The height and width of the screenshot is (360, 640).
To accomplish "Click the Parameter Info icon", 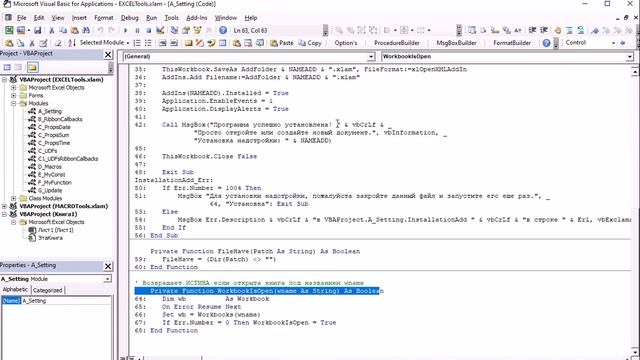I will coord(507,30).
